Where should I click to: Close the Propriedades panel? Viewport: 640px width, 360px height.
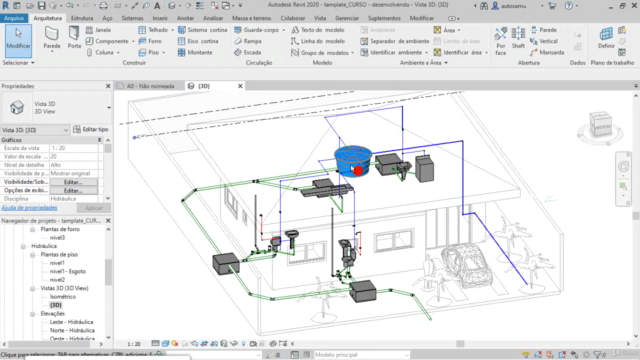[108, 86]
